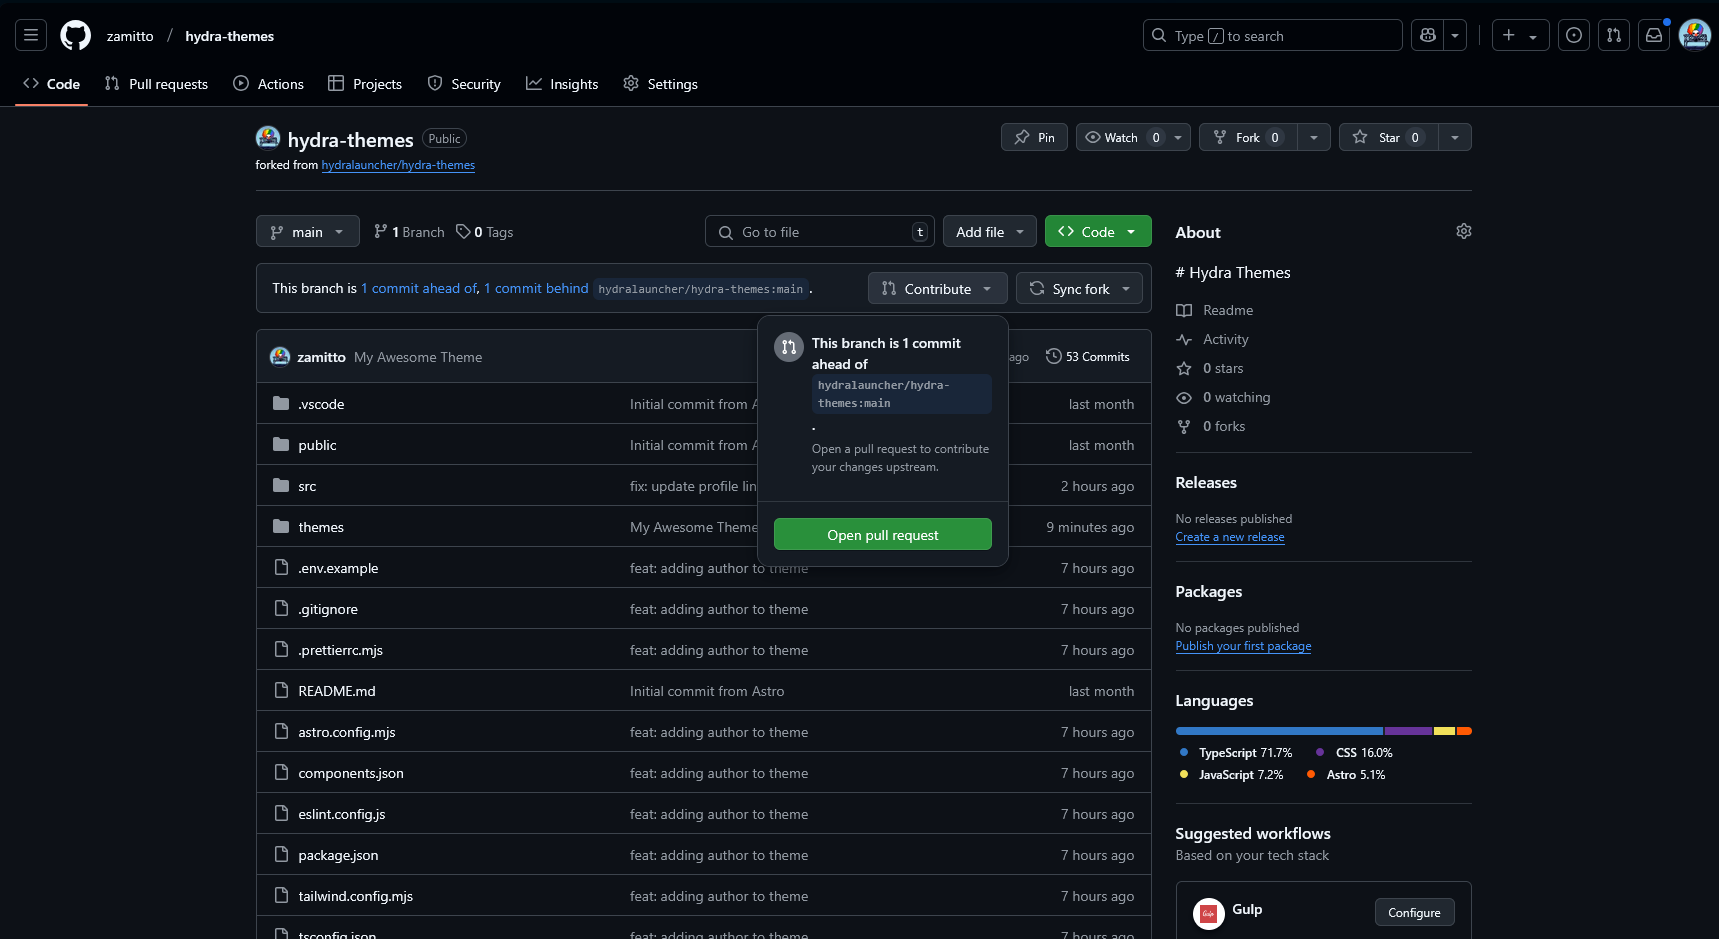The width and height of the screenshot is (1719, 939).
Task: Open the main branch selector dropdown
Action: [307, 231]
